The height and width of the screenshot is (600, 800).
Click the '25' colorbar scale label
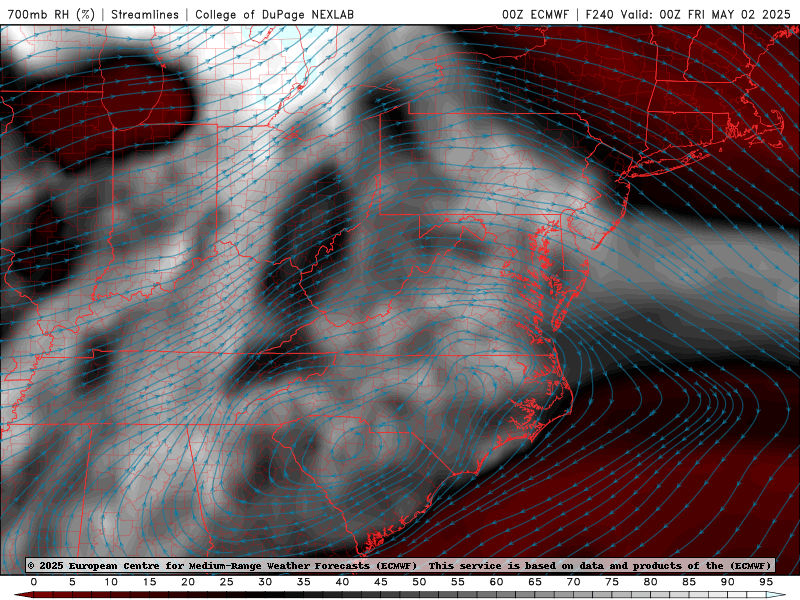point(227,582)
